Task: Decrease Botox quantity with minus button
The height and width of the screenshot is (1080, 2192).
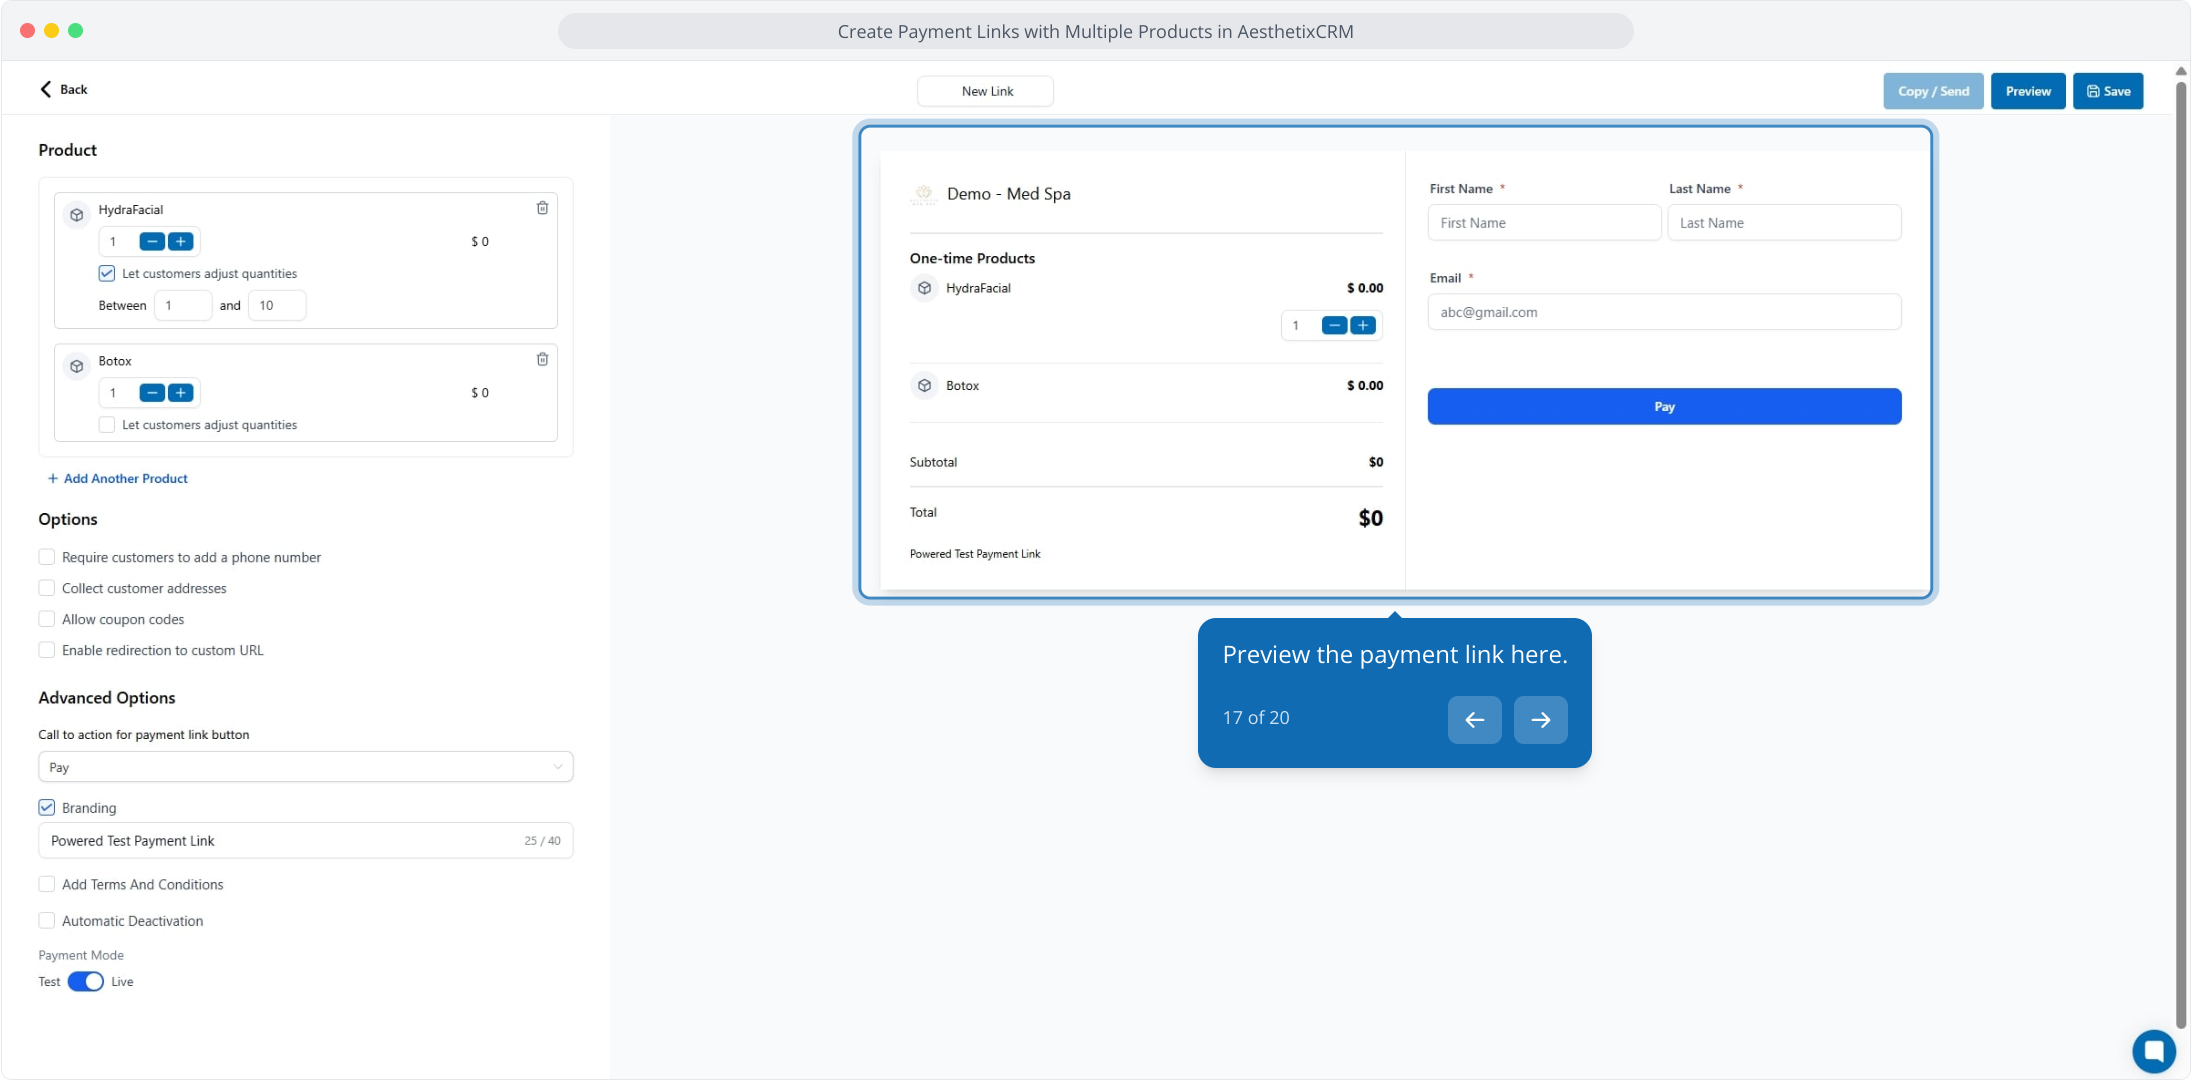Action: 152,393
